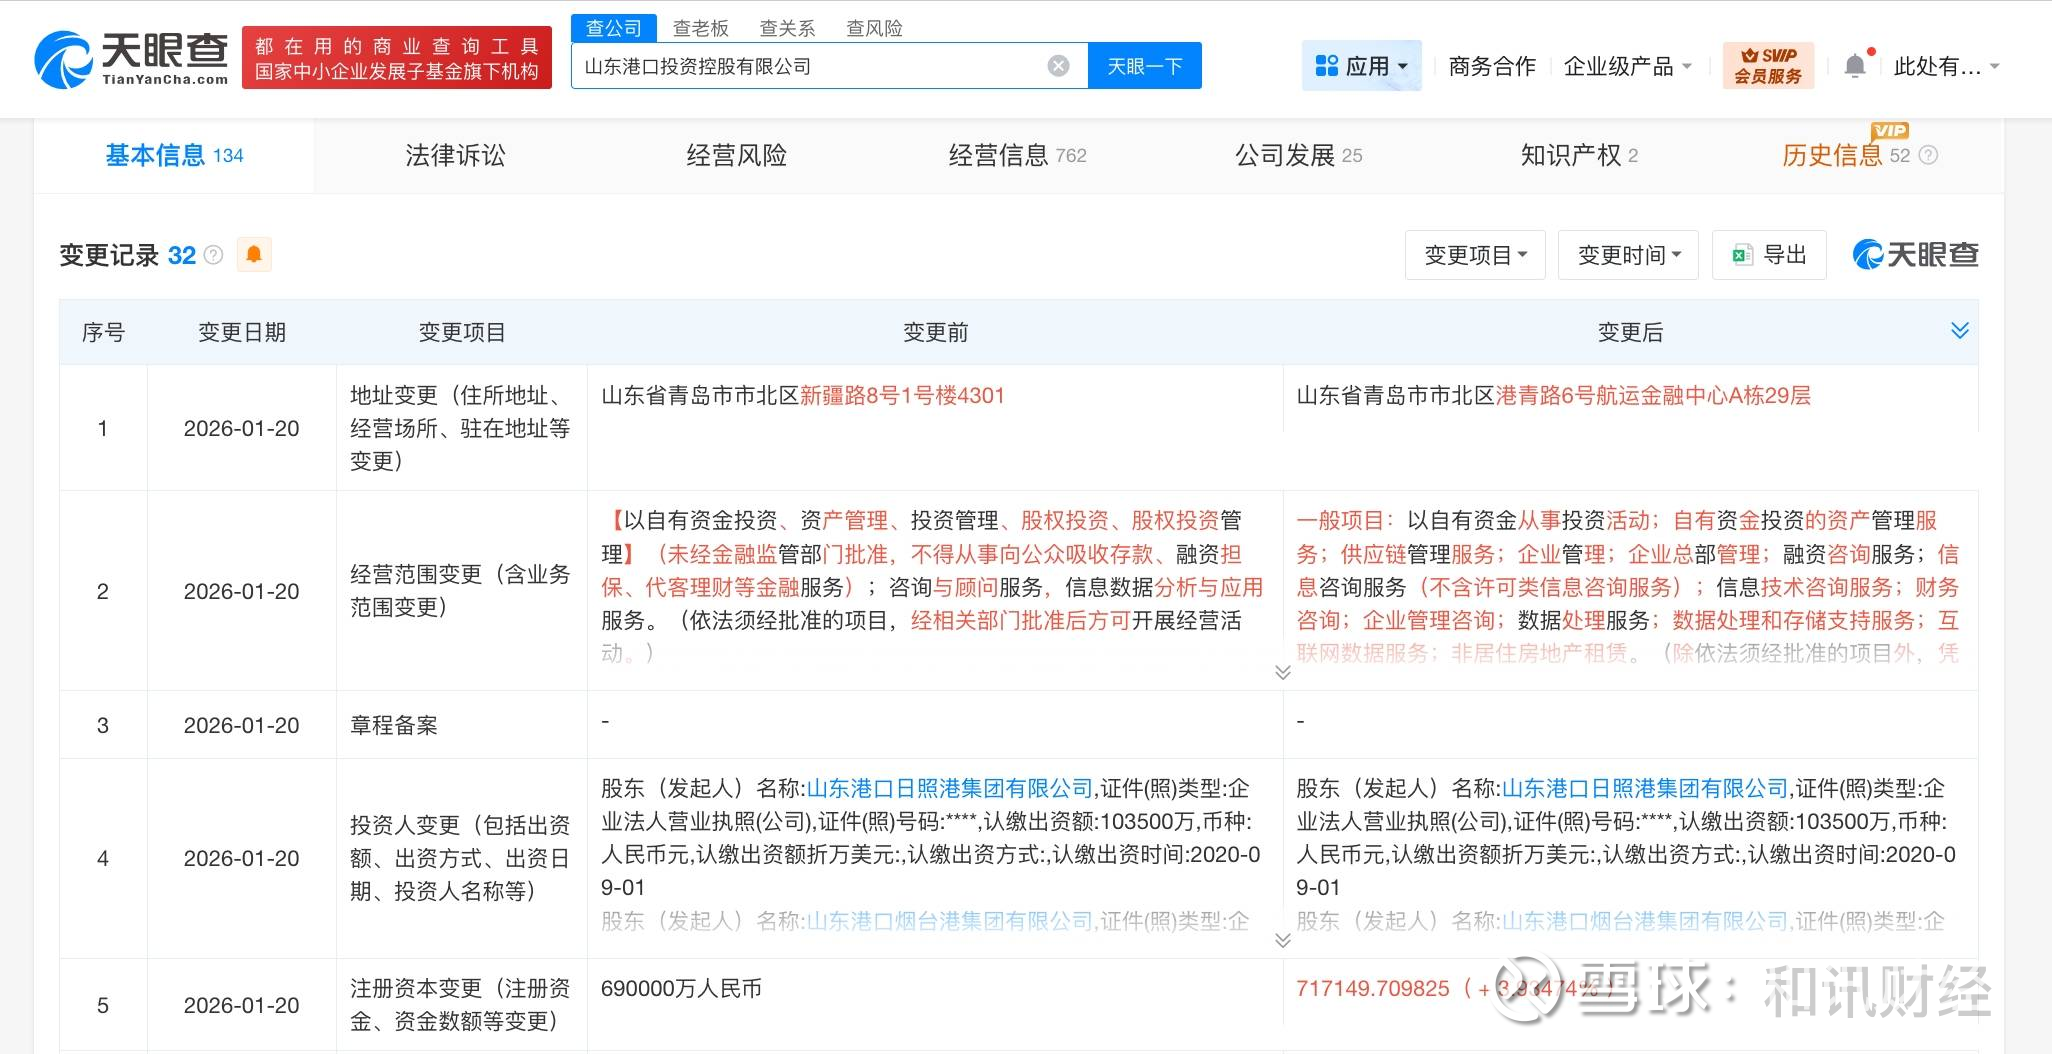Clear the search box with X icon
This screenshot has height=1054, width=2052.
coord(1058,66)
